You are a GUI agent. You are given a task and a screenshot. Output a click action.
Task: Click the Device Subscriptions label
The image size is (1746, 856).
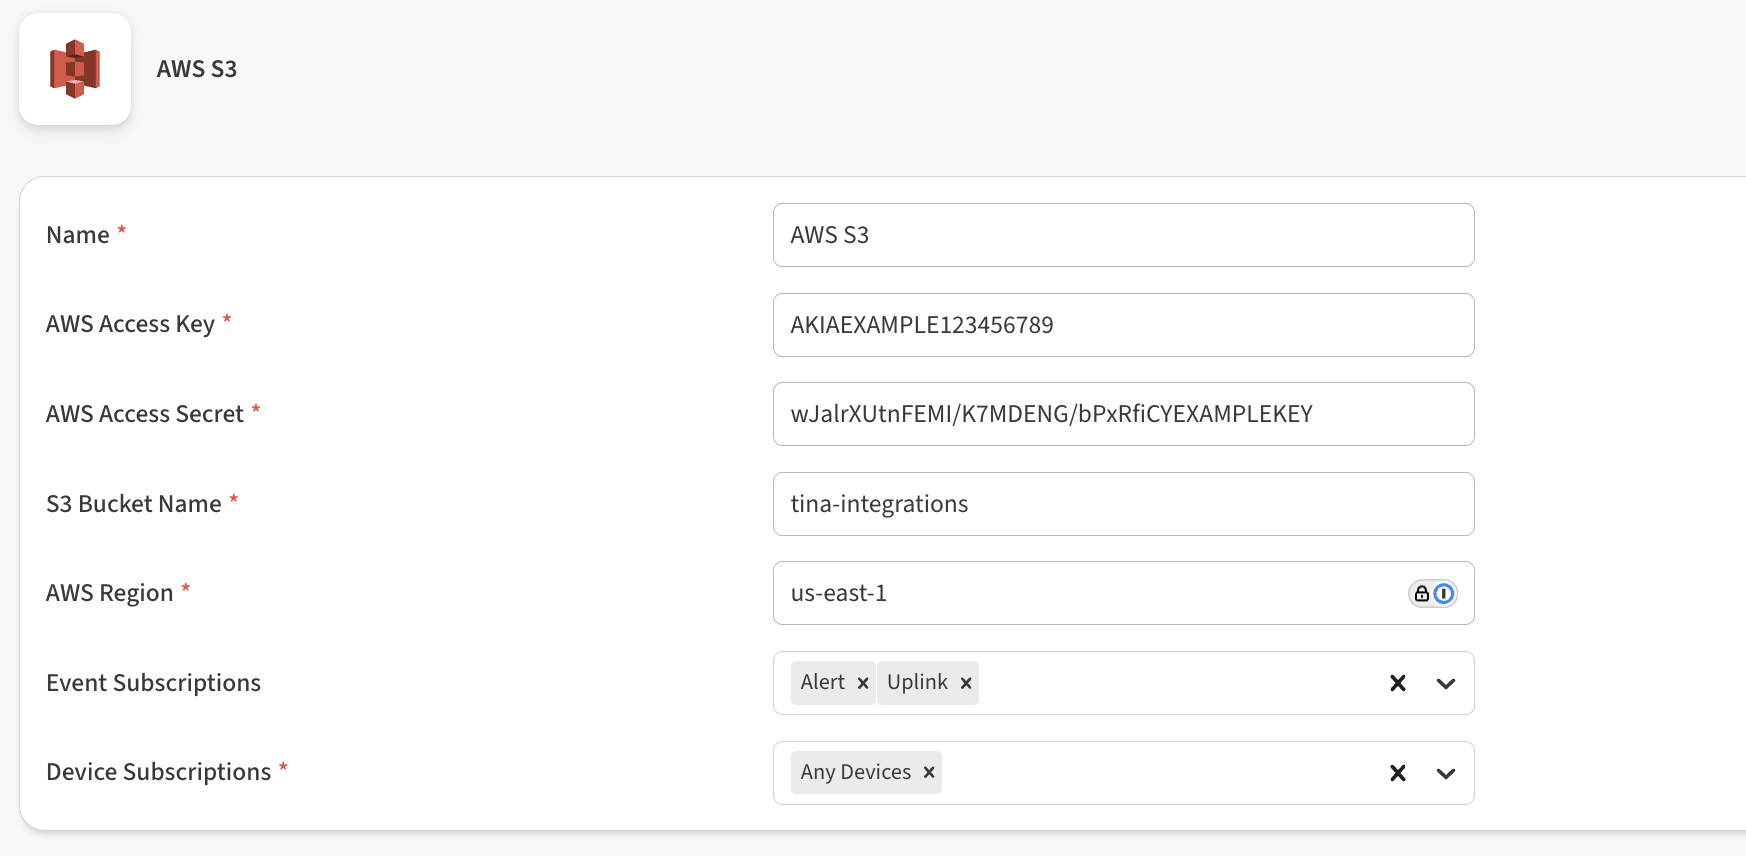click(x=159, y=773)
